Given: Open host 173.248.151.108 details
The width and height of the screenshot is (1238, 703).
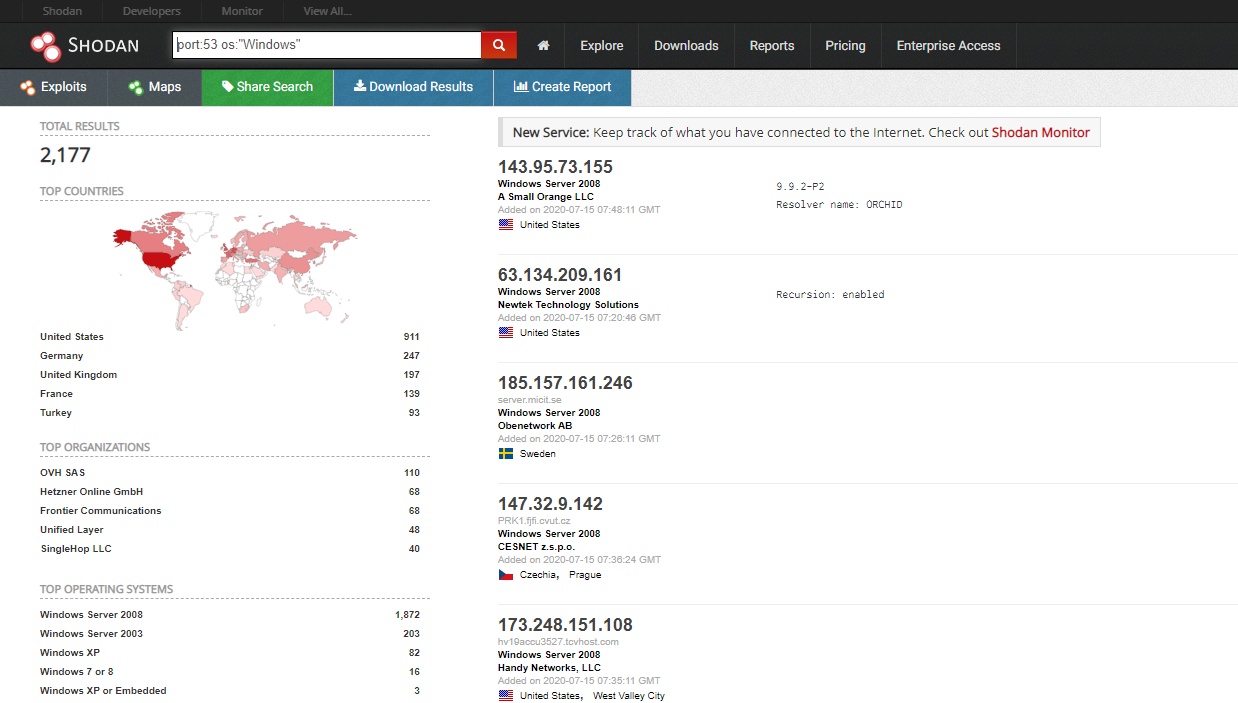Looking at the screenshot, I should tap(565, 625).
